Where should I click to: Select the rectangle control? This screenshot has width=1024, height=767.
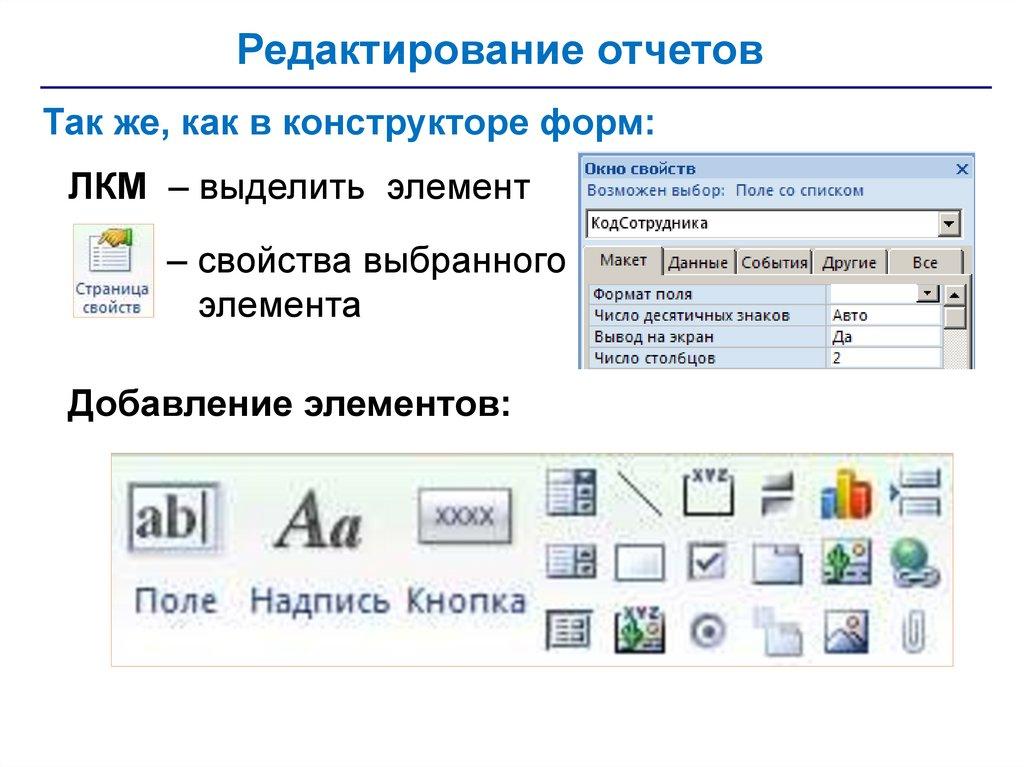(639, 563)
